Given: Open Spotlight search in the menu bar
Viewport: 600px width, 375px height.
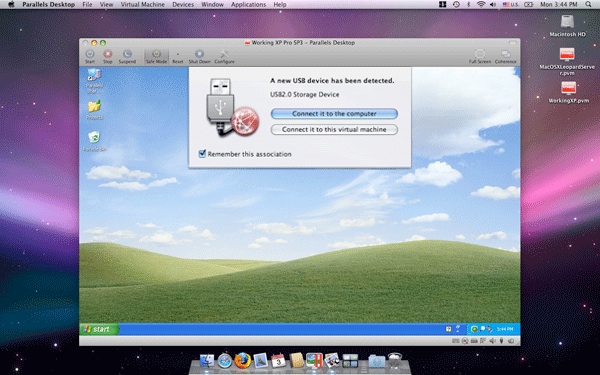Looking at the screenshot, I should pyautogui.click(x=588, y=5).
